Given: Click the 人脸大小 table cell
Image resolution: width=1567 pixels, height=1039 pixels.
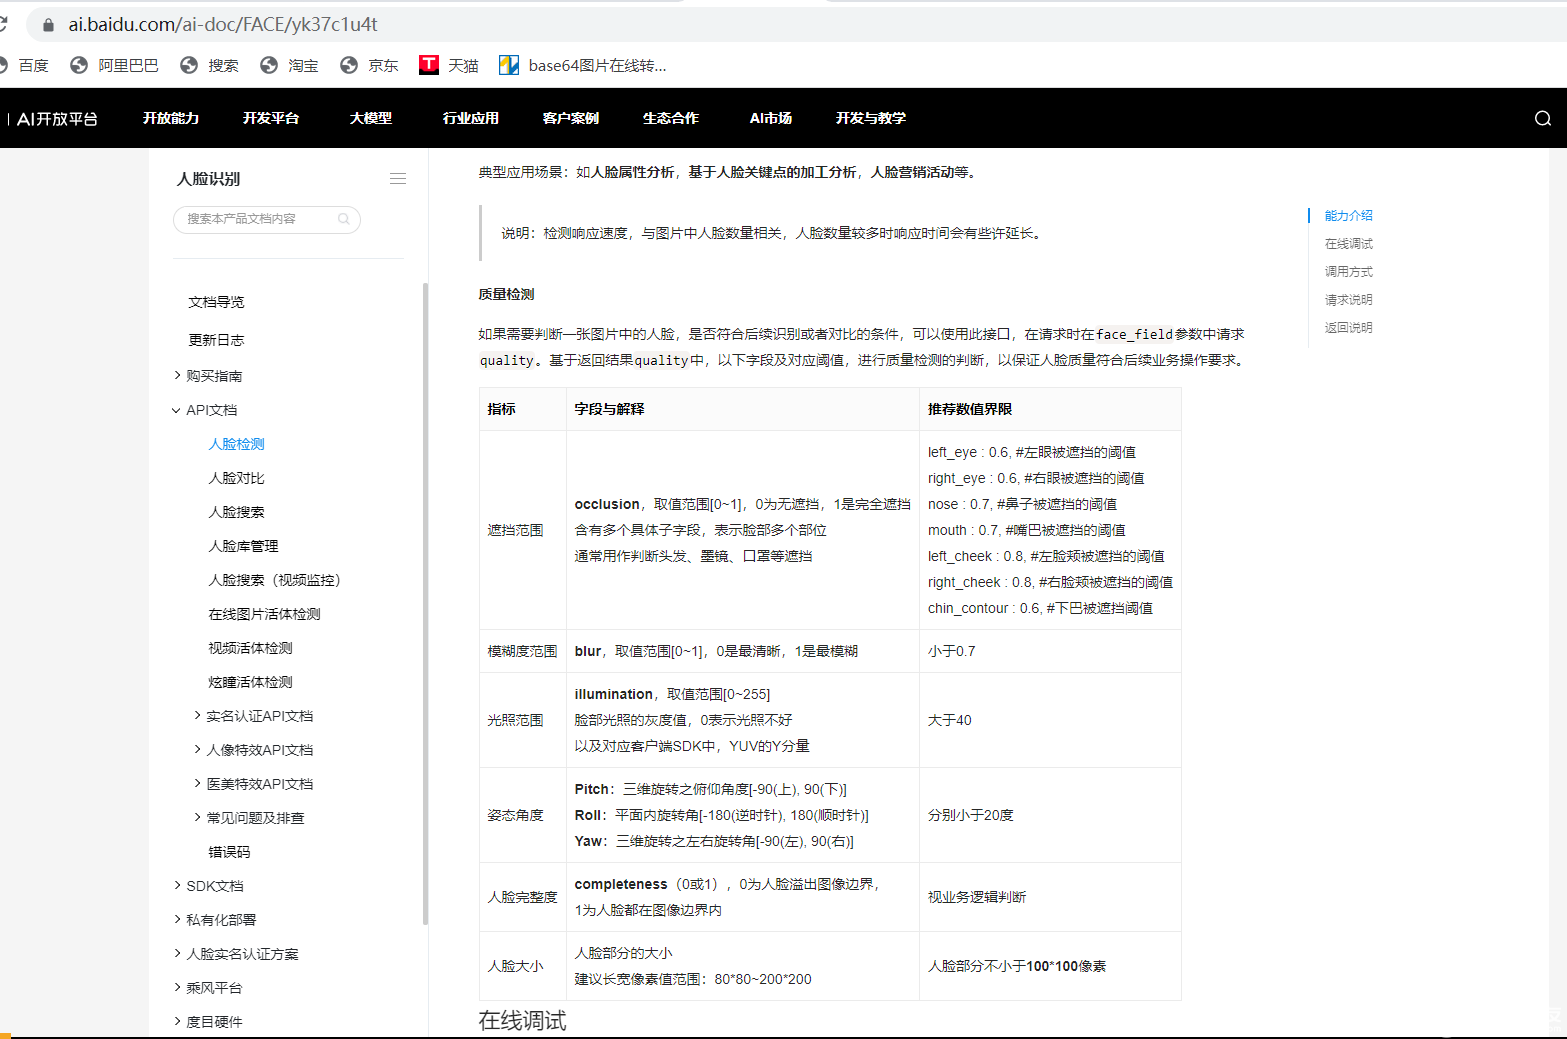Looking at the screenshot, I should point(523,966).
